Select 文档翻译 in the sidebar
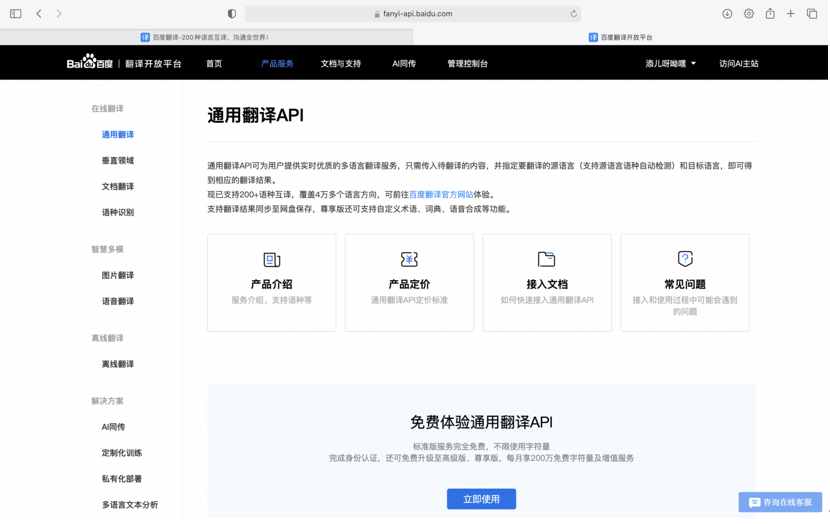The image size is (830, 524). (118, 186)
